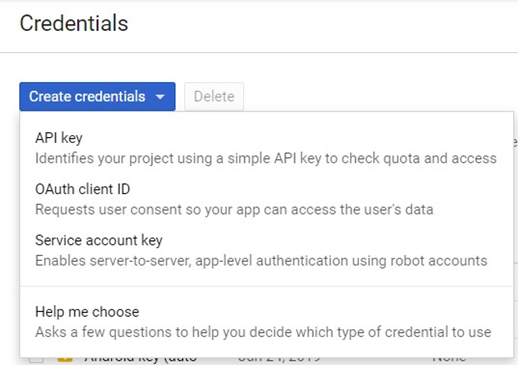Choose OAuth client ID from the menu
This screenshot has height=365, width=518.
tap(266, 199)
